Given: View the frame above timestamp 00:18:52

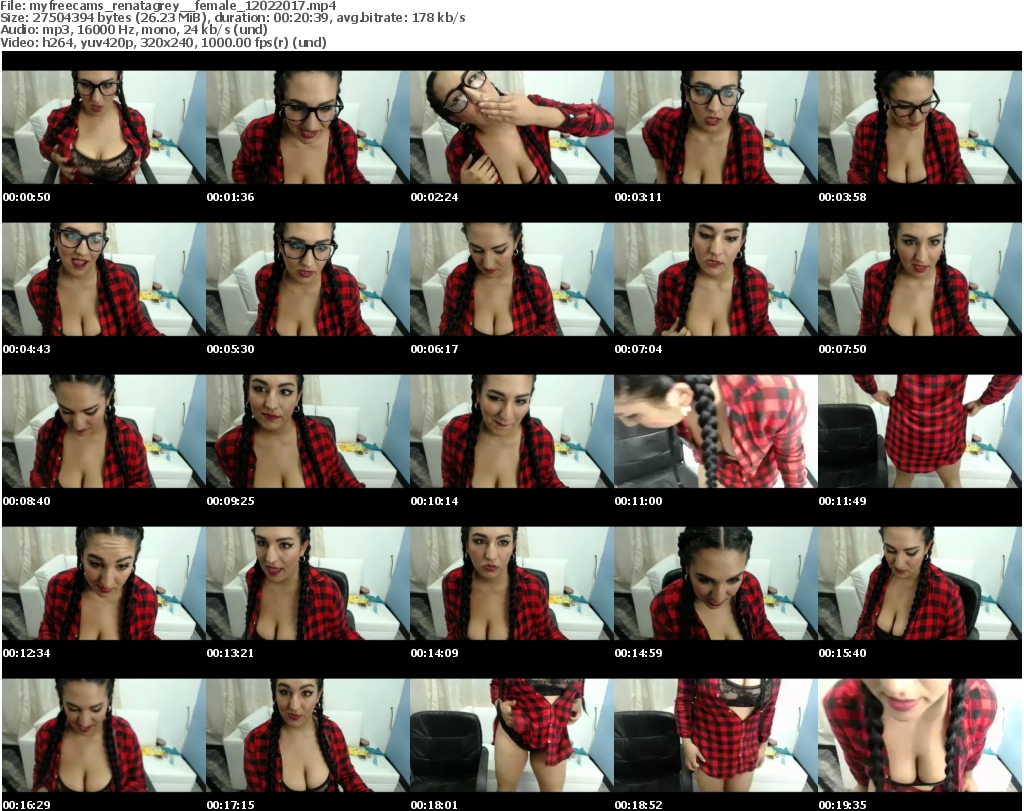Looking at the screenshot, I should [716, 735].
